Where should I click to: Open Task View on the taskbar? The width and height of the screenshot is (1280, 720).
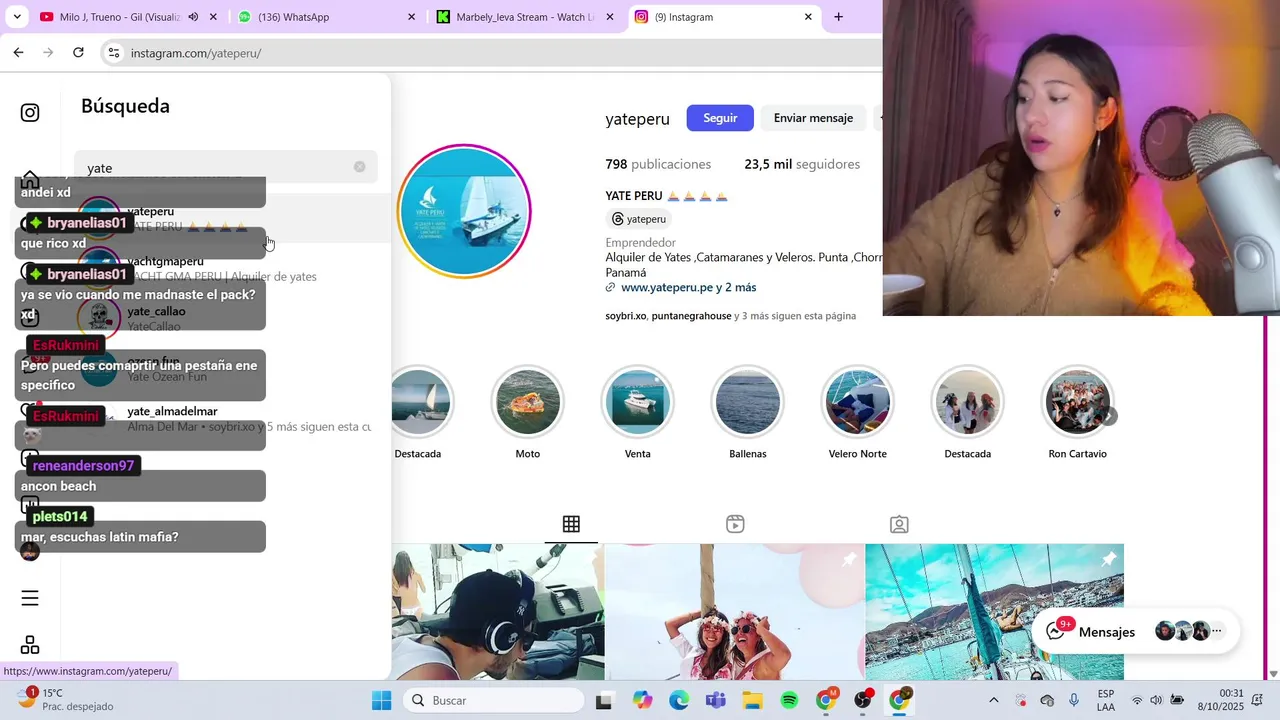603,700
